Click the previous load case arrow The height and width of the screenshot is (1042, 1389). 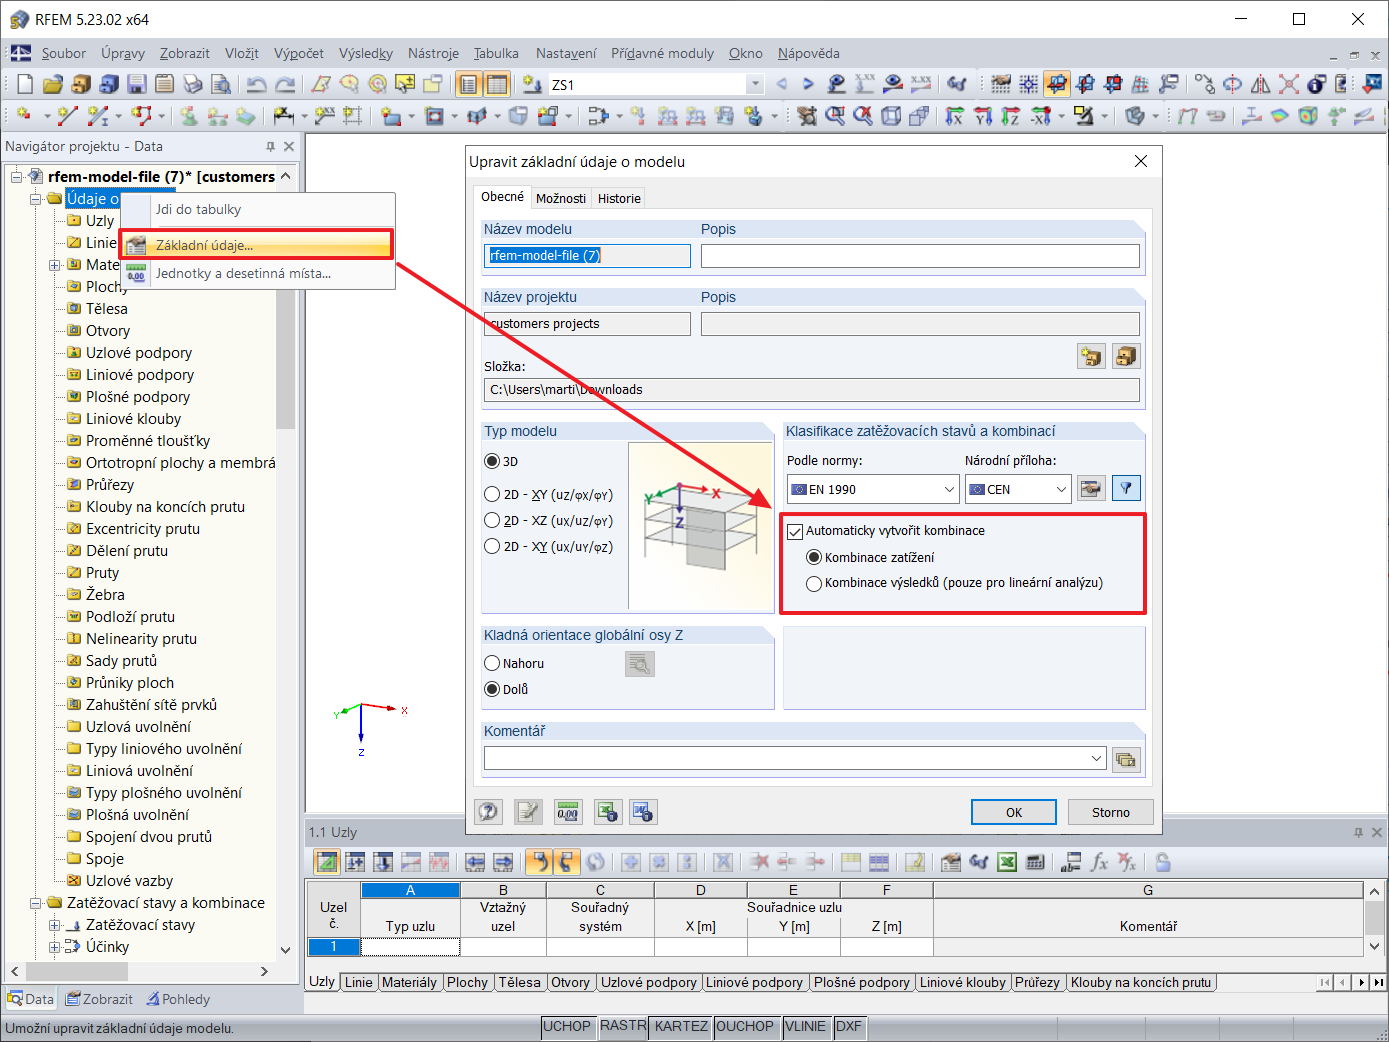pyautogui.click(x=781, y=85)
